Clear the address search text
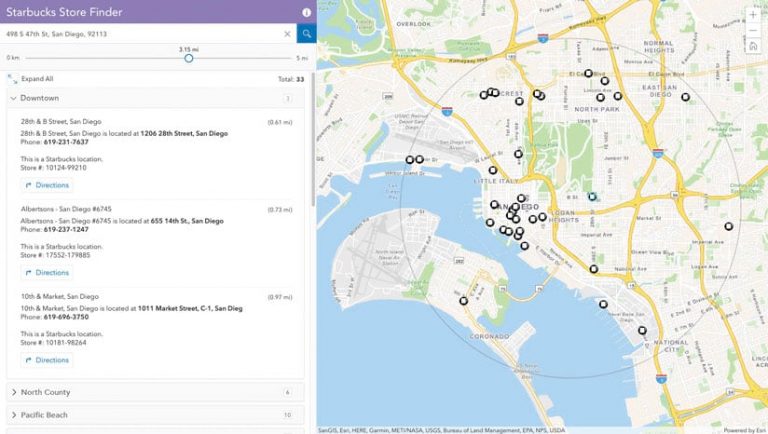 tap(288, 34)
